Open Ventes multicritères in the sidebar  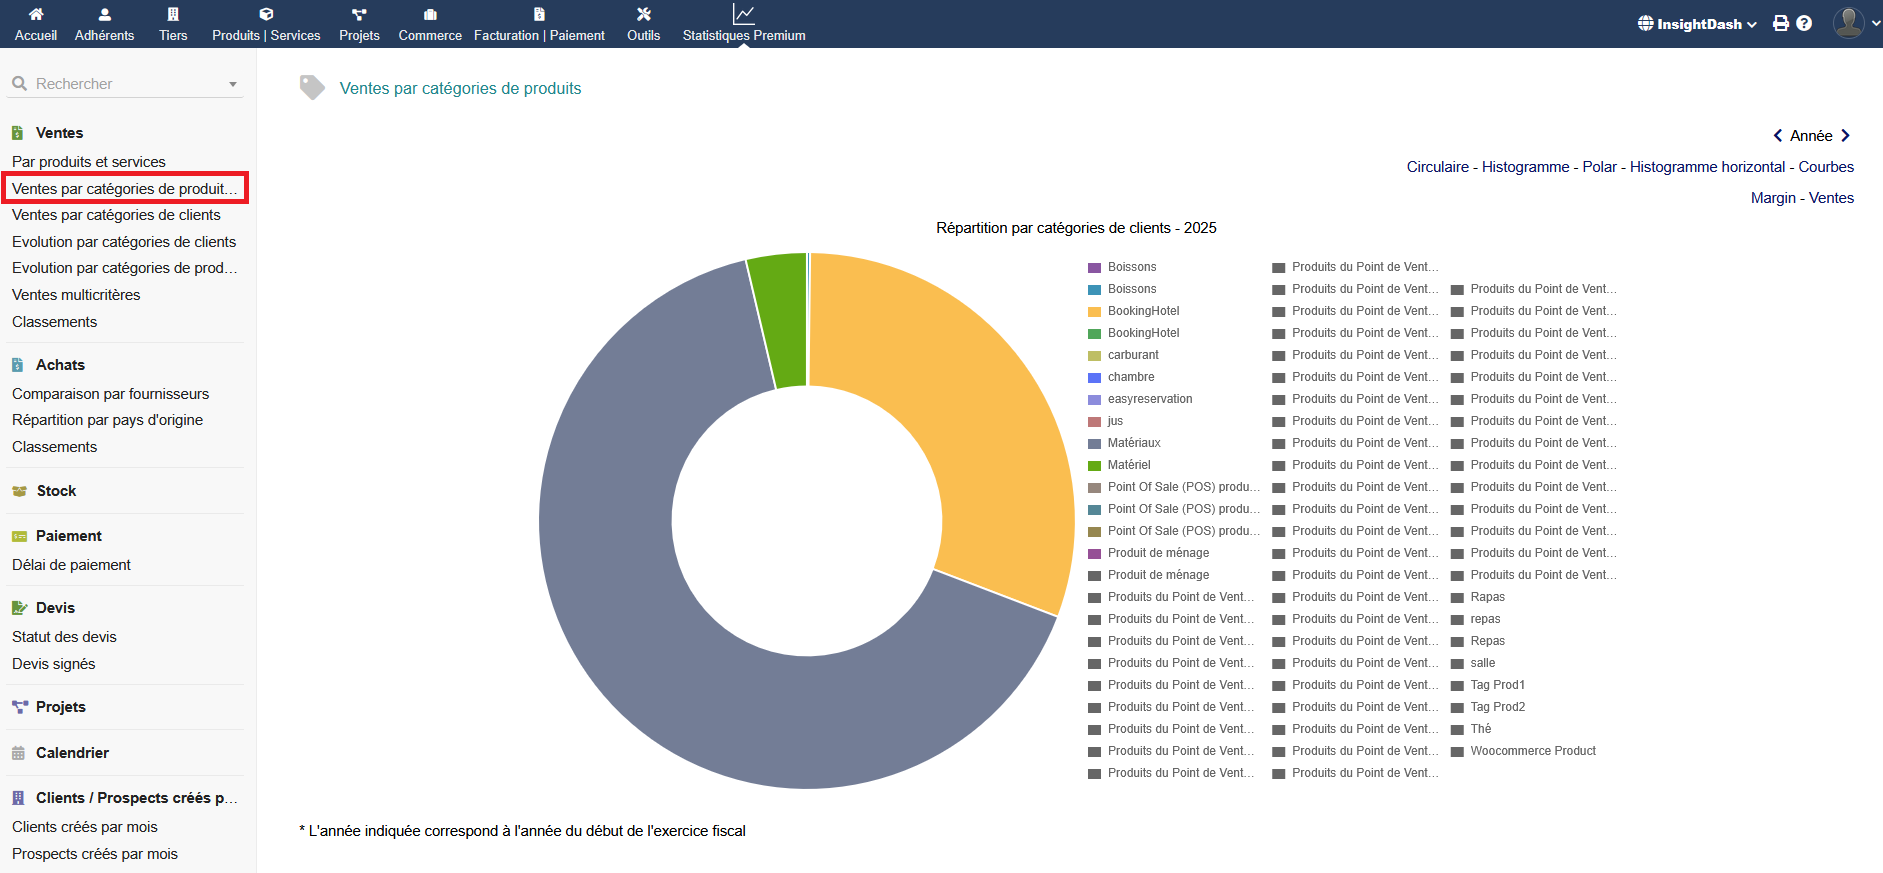click(x=76, y=295)
